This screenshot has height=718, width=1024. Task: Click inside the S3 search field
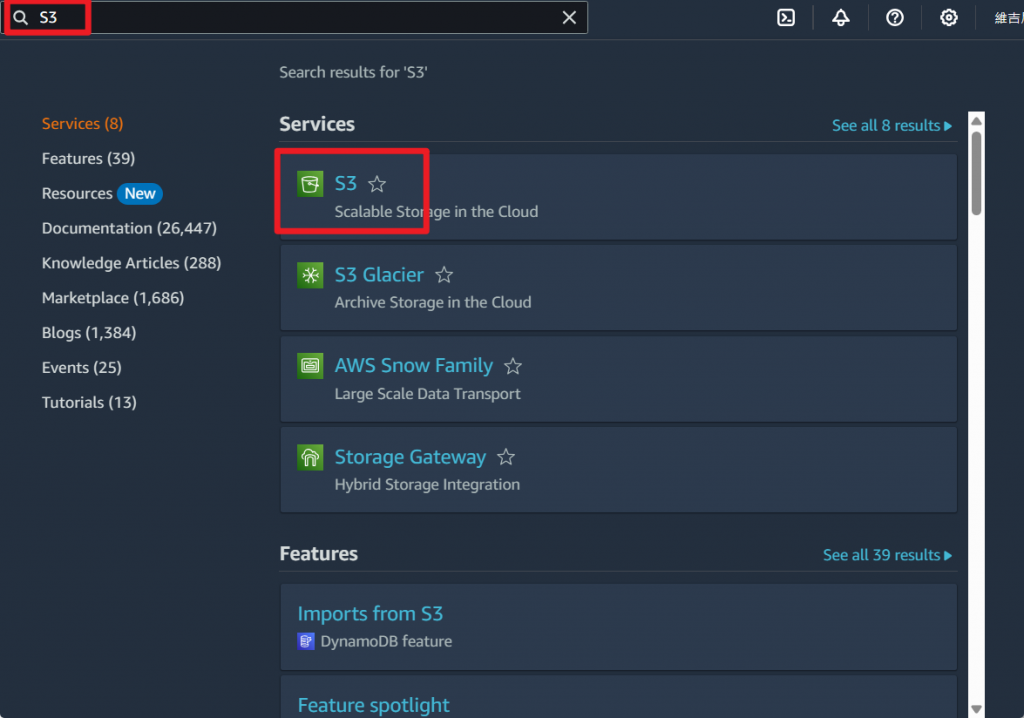coord(294,18)
